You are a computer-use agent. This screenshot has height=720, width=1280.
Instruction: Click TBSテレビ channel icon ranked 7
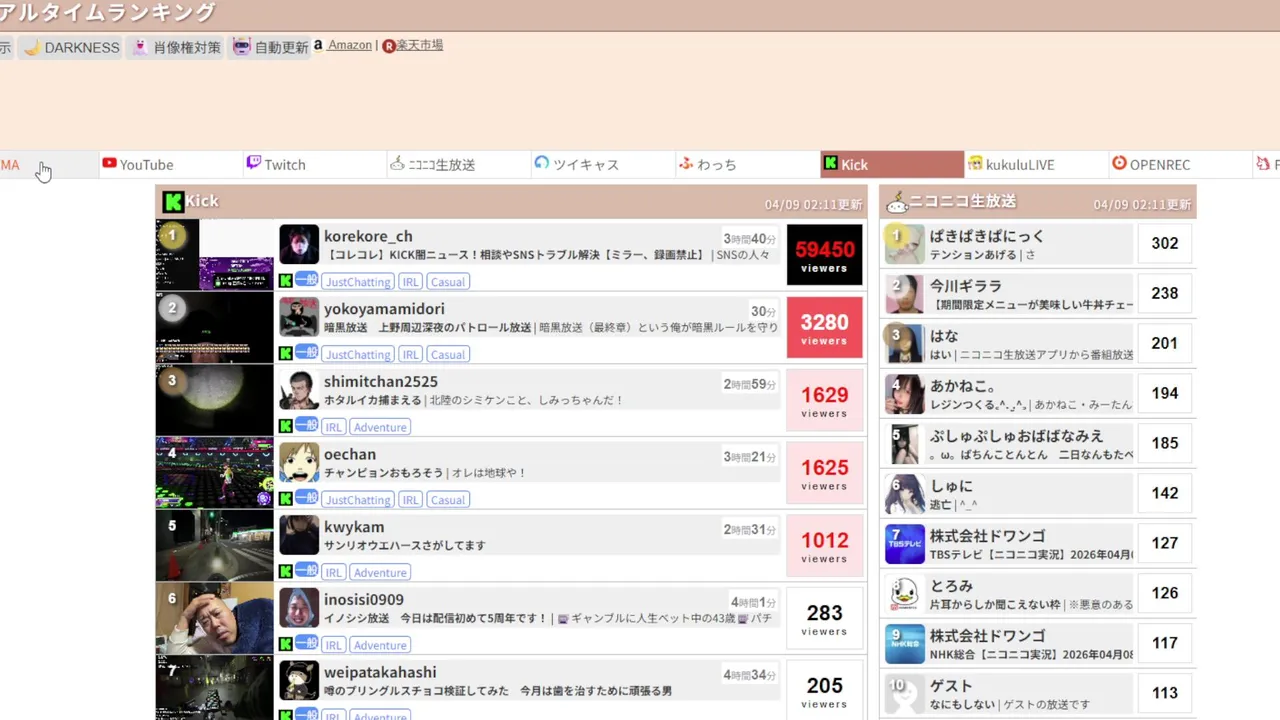click(x=904, y=543)
